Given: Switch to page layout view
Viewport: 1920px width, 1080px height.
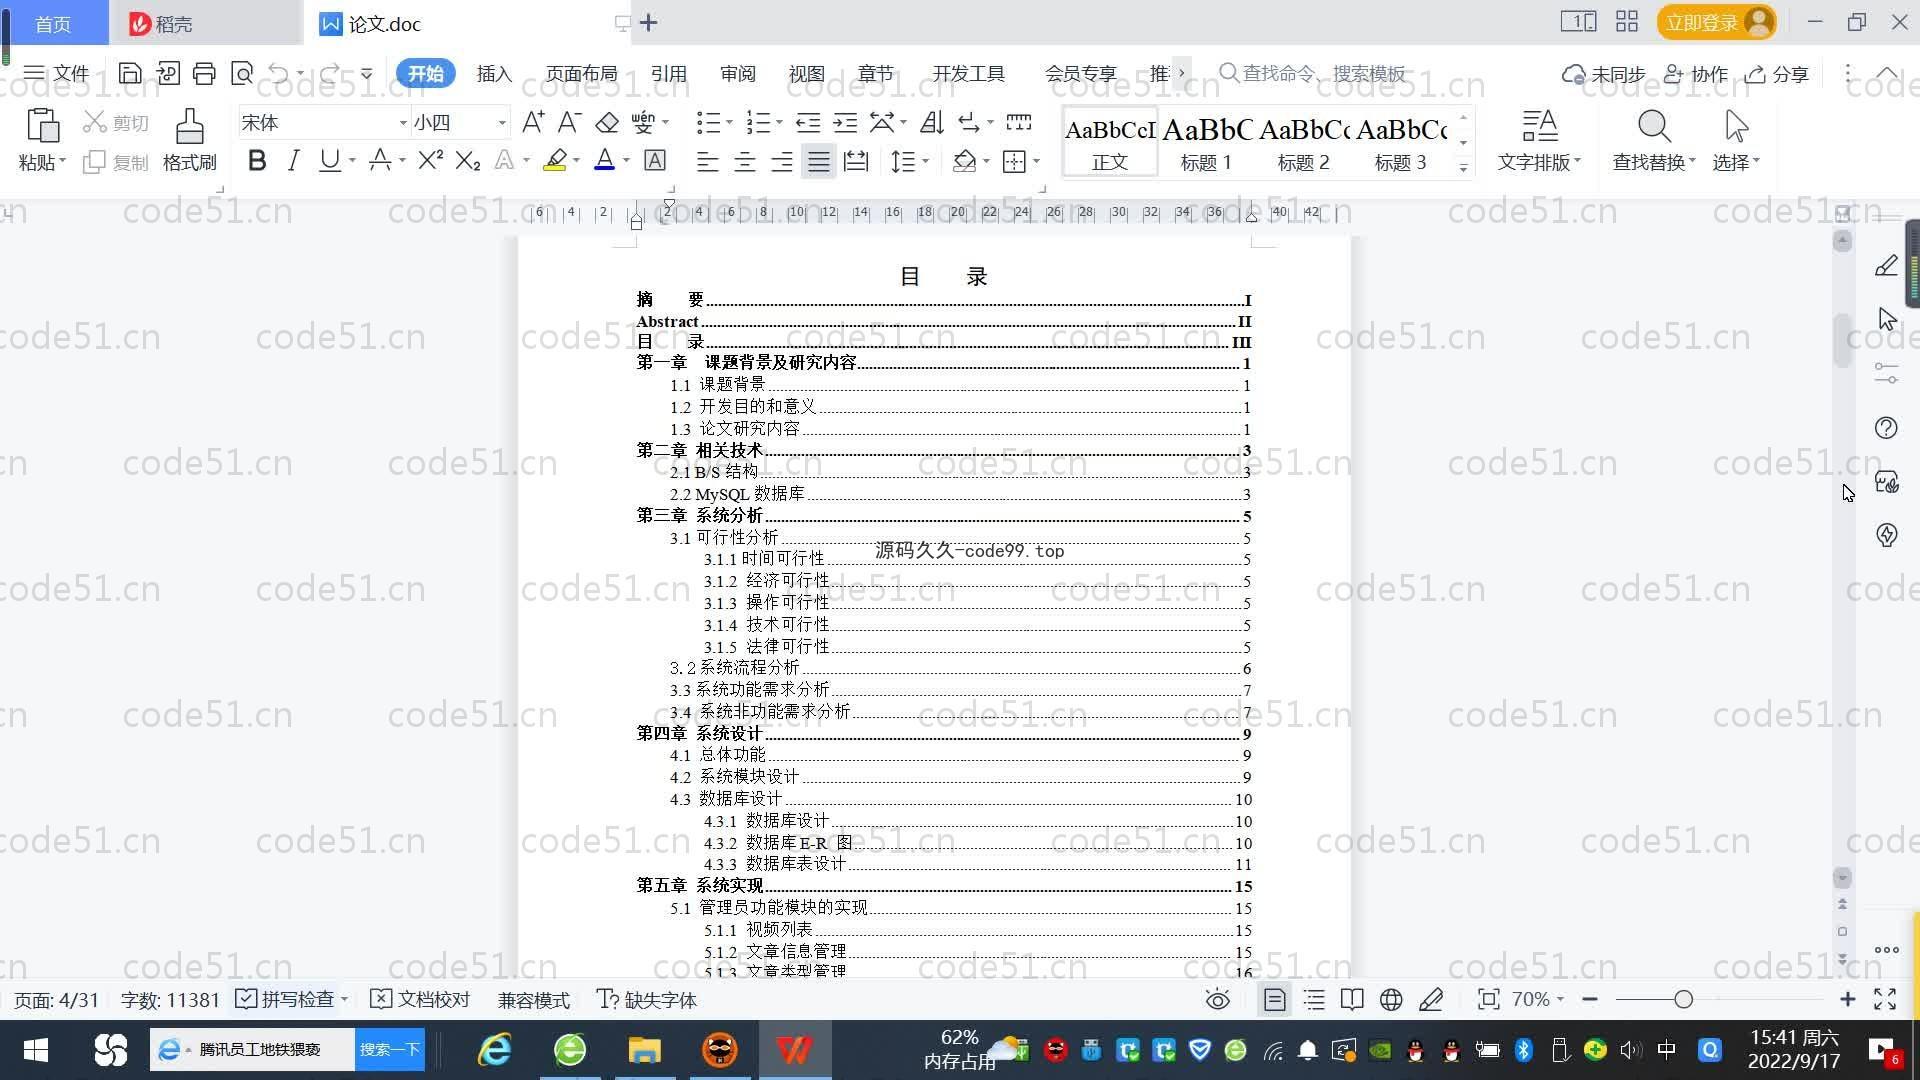Looking at the screenshot, I should click(1275, 999).
